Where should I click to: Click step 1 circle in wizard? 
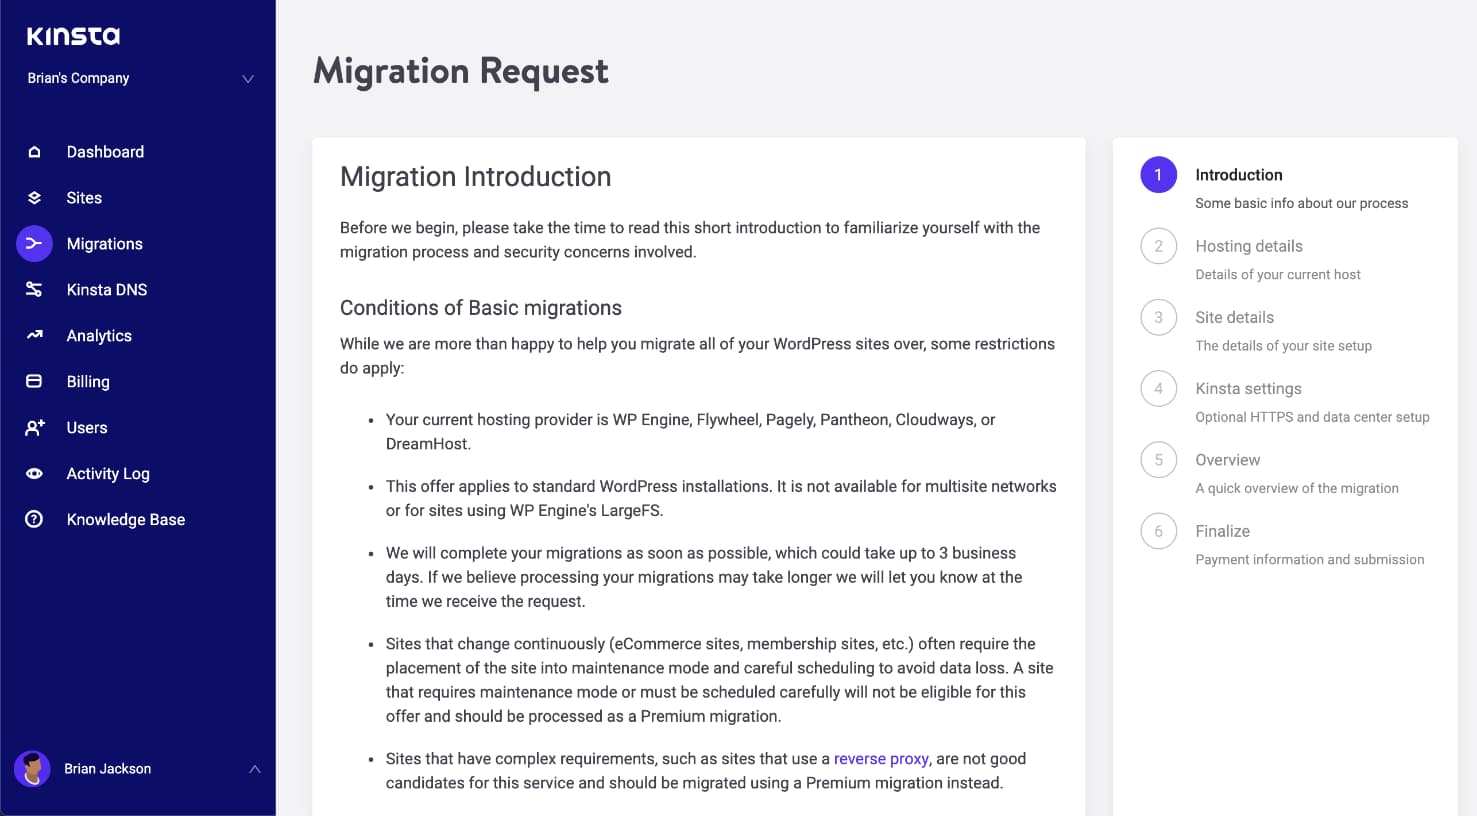pos(1158,175)
